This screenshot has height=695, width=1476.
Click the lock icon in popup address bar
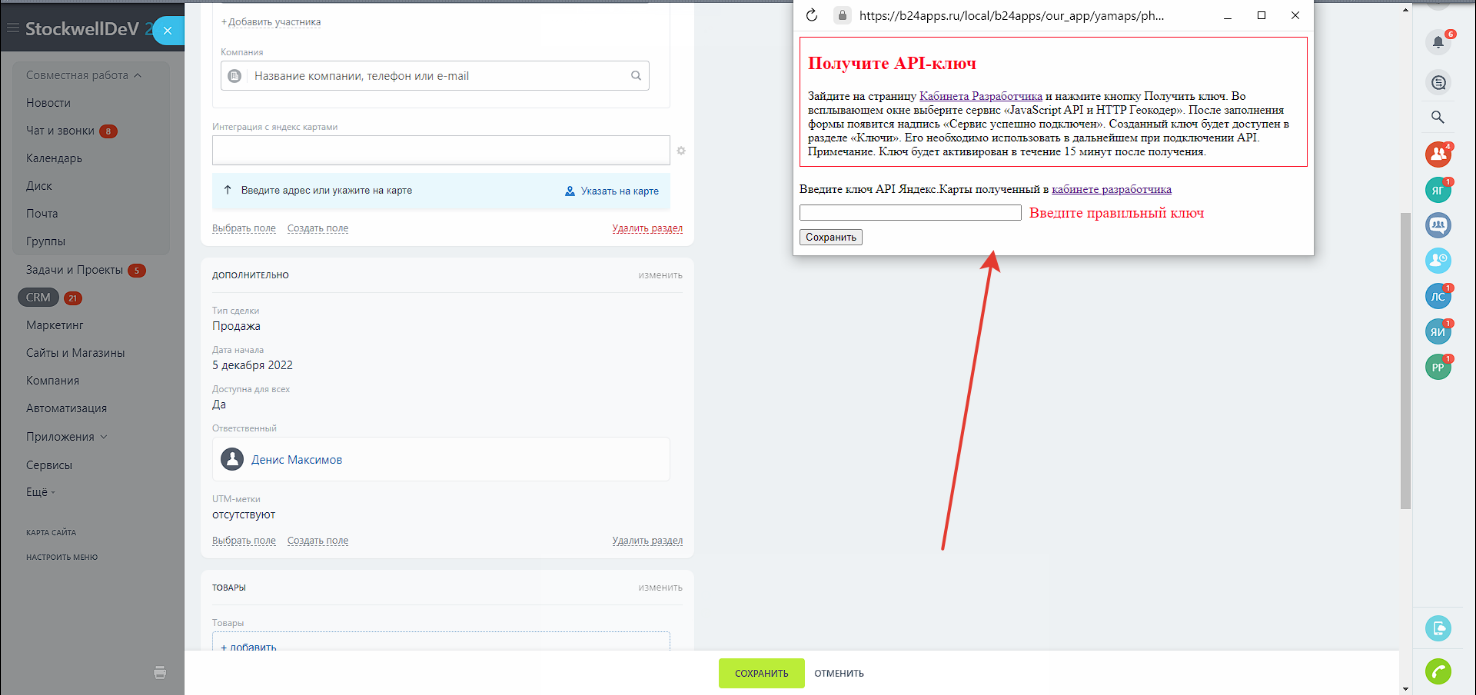click(x=842, y=16)
